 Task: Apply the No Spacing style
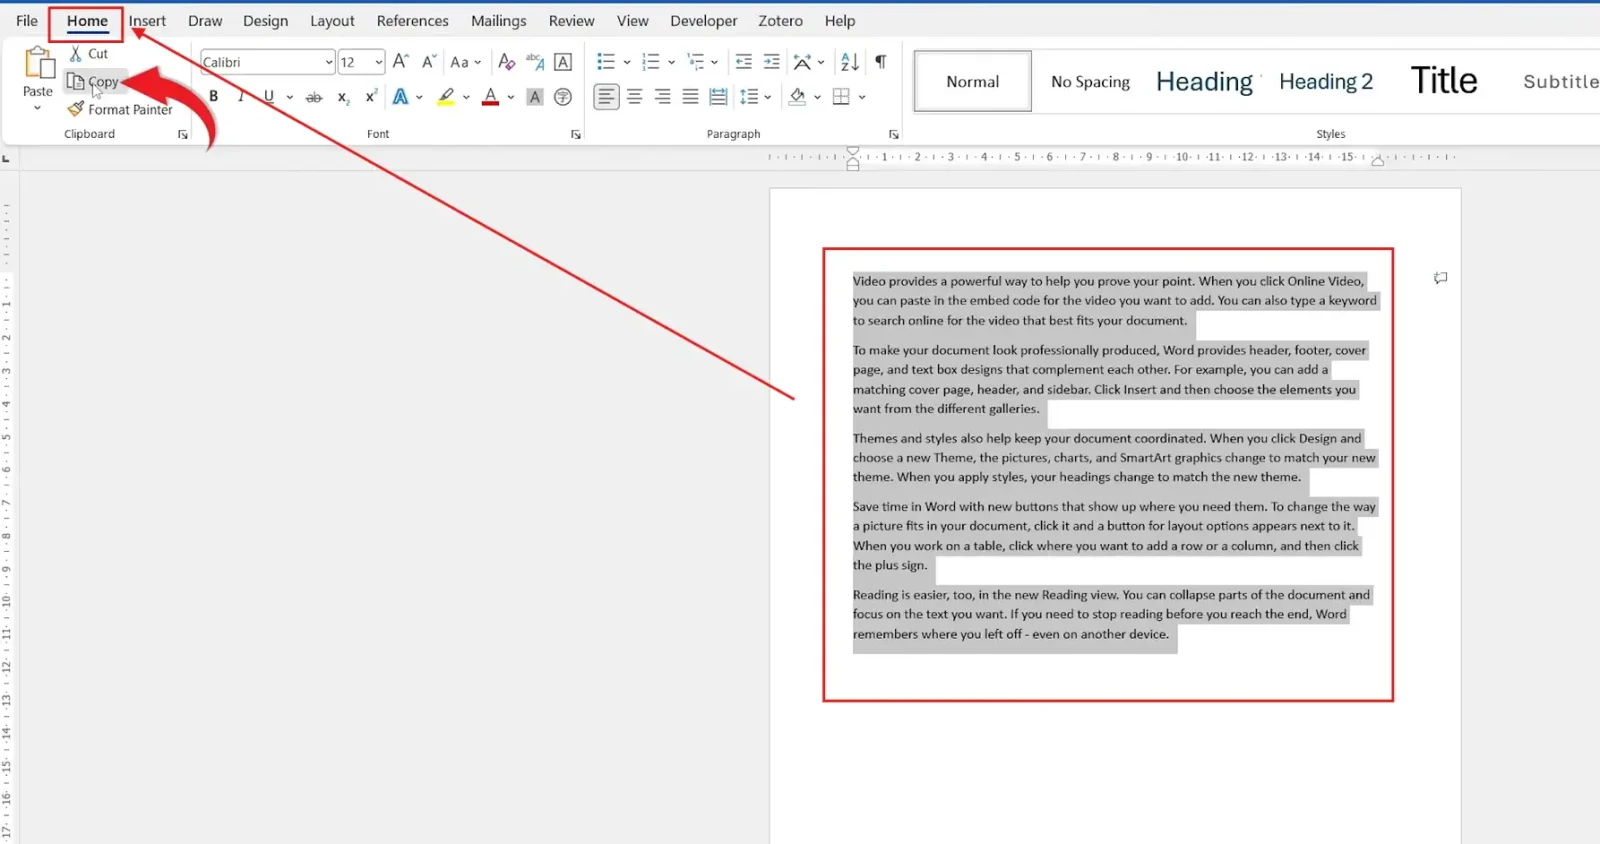coord(1090,81)
